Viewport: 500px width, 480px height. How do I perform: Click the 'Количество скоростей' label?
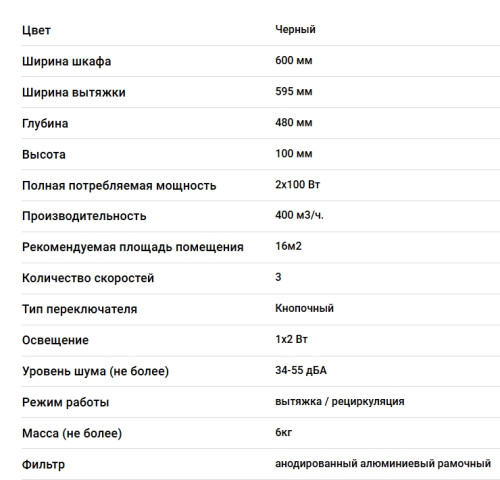tap(88, 278)
